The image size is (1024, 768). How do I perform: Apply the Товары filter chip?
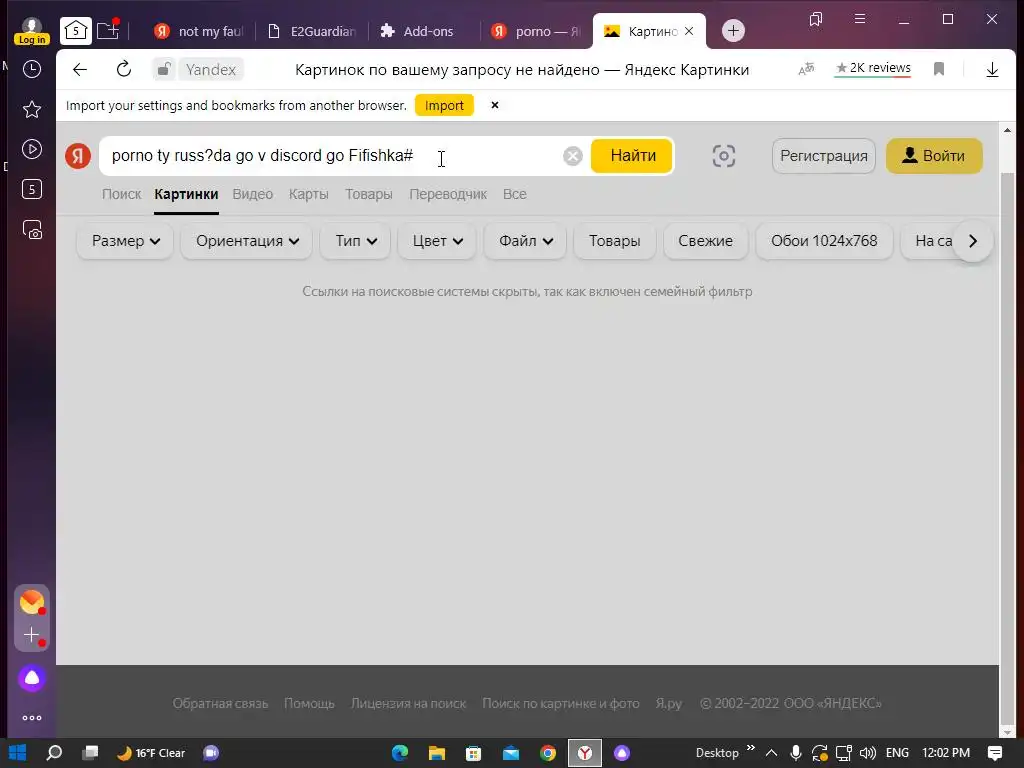615,241
